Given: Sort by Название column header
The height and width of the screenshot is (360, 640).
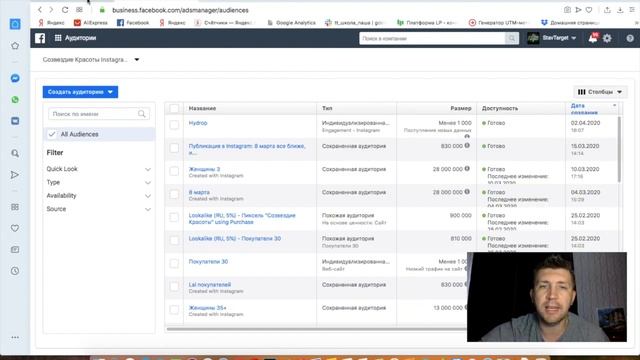Looking at the screenshot, I should (202, 108).
